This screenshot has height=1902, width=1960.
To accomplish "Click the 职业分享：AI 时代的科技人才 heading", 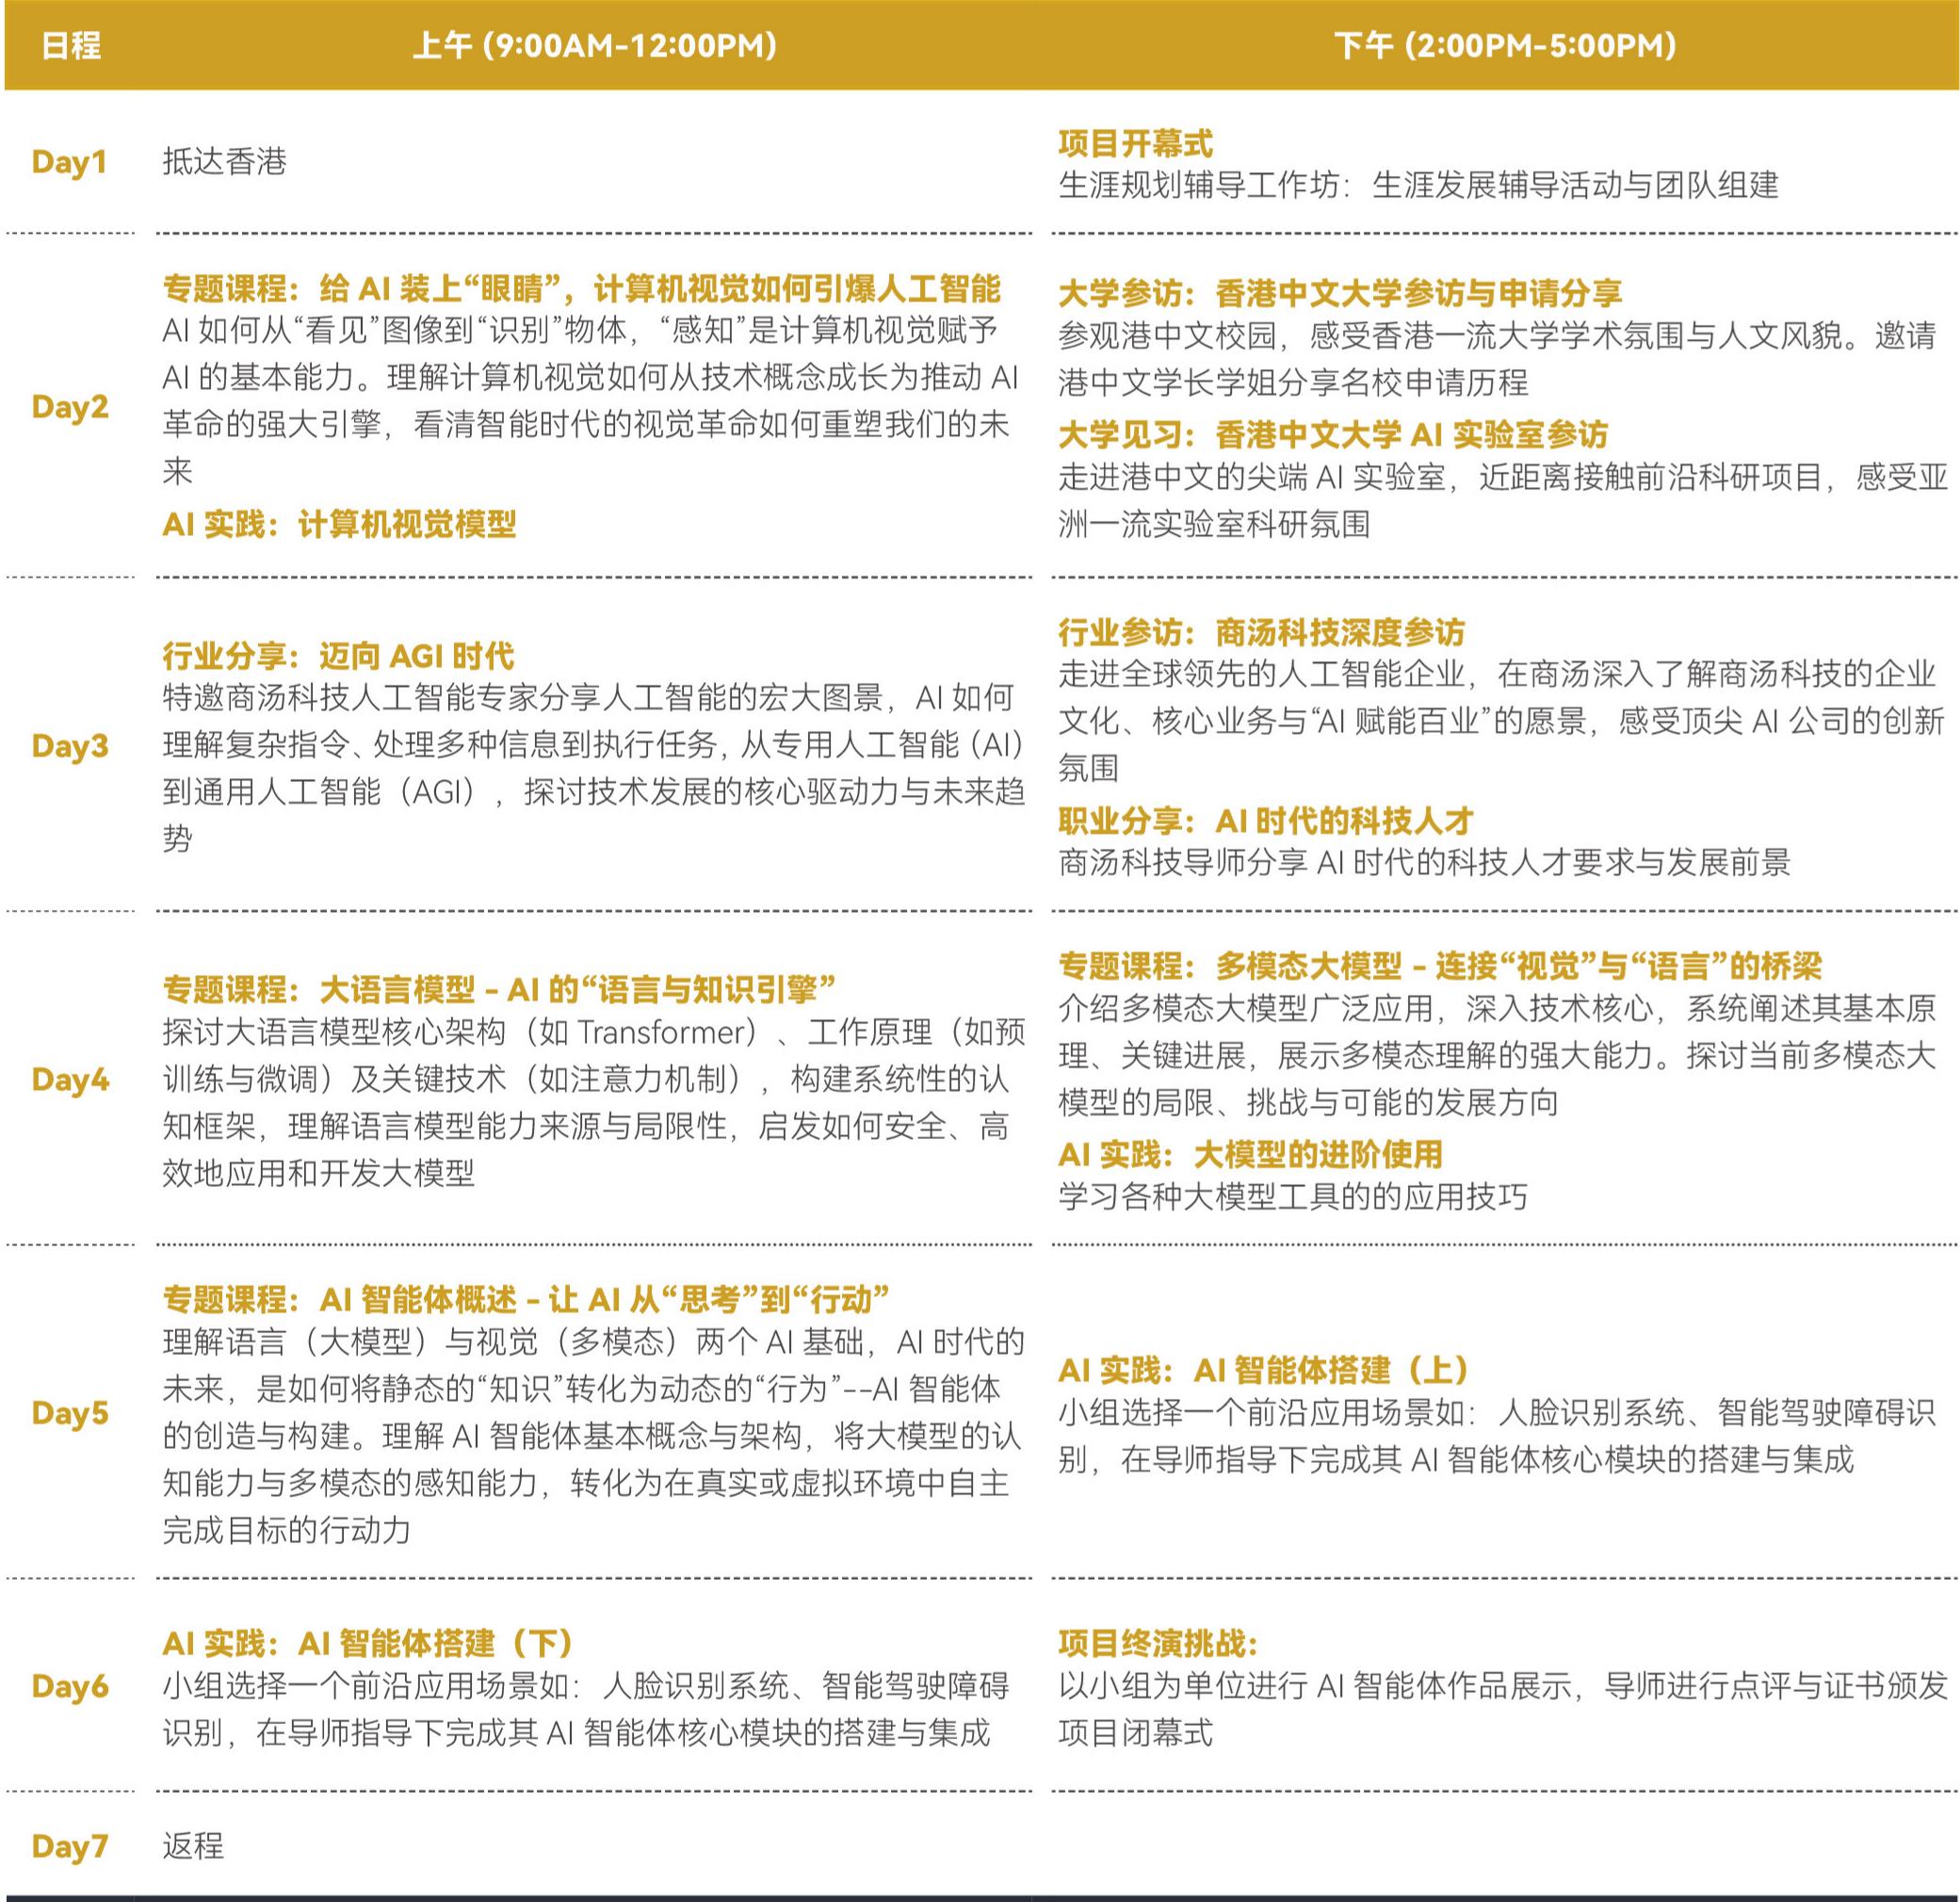I will coord(1265,821).
